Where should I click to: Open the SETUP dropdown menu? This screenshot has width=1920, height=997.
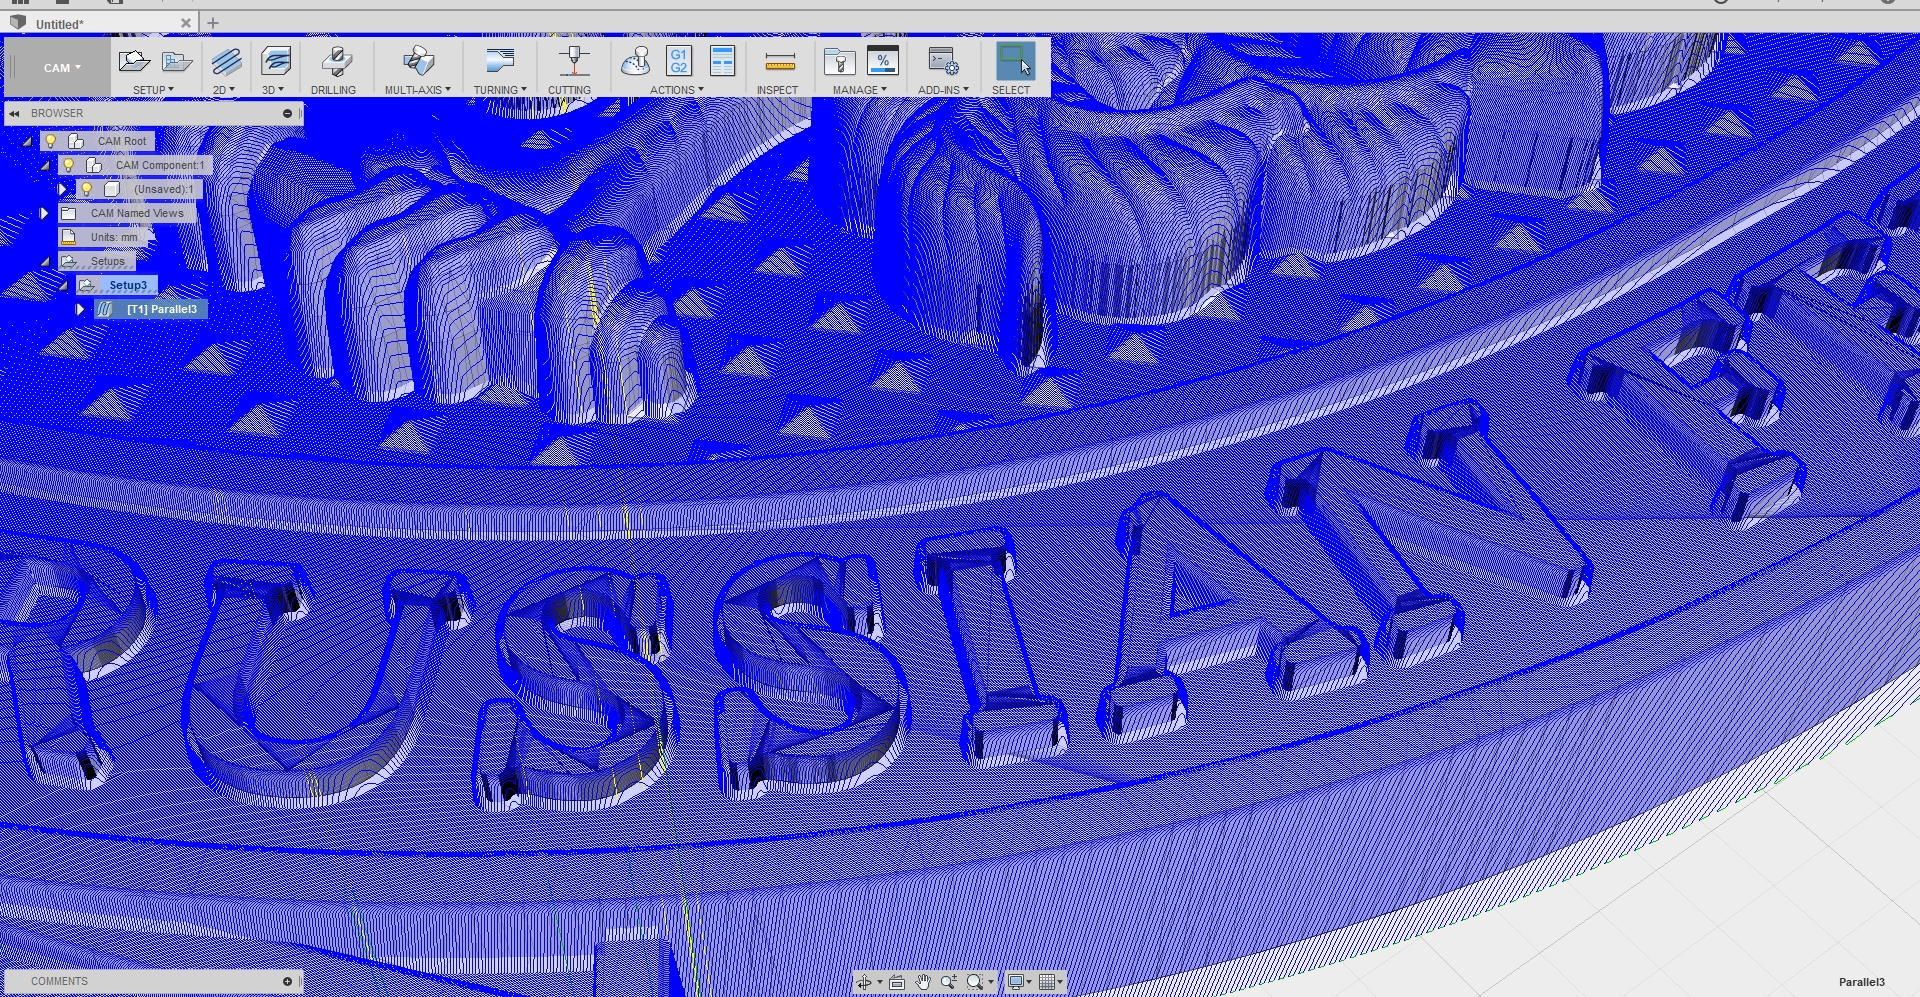tap(153, 90)
